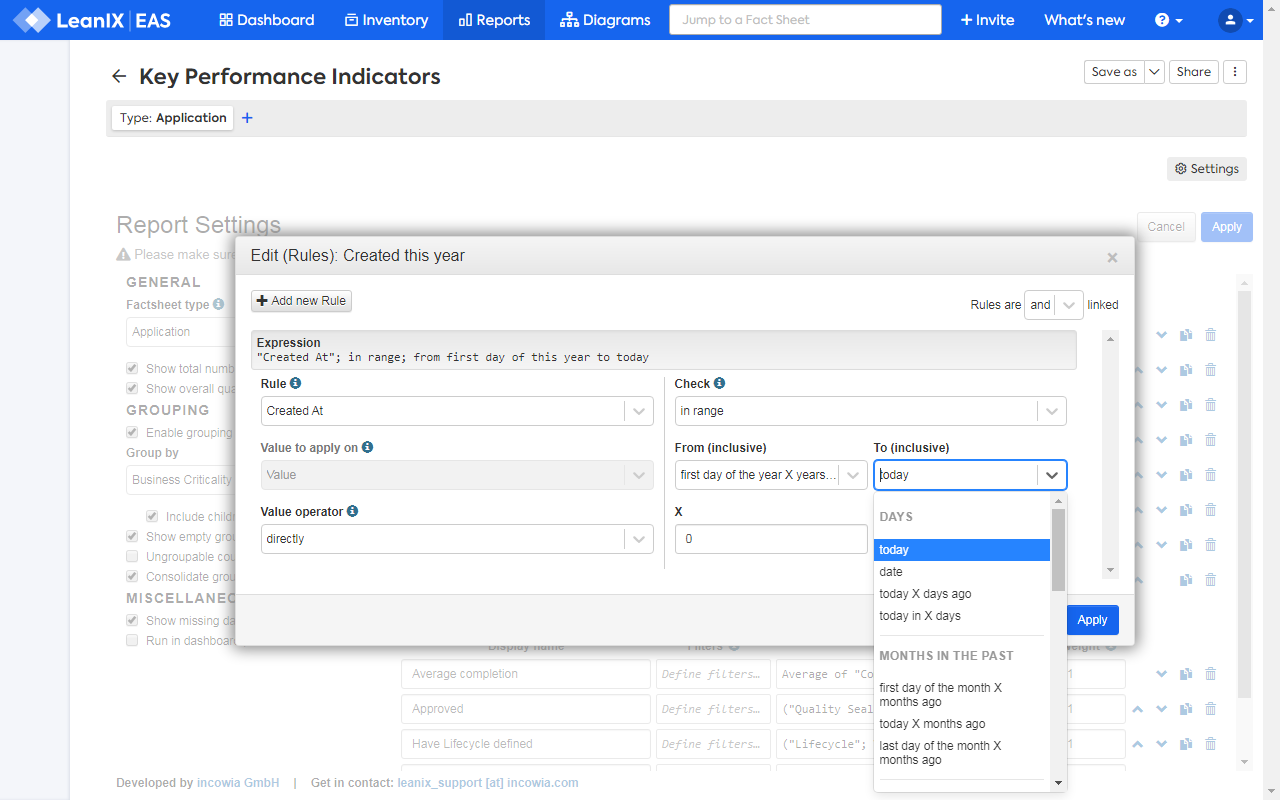Open the Reports tab

pos(494,20)
